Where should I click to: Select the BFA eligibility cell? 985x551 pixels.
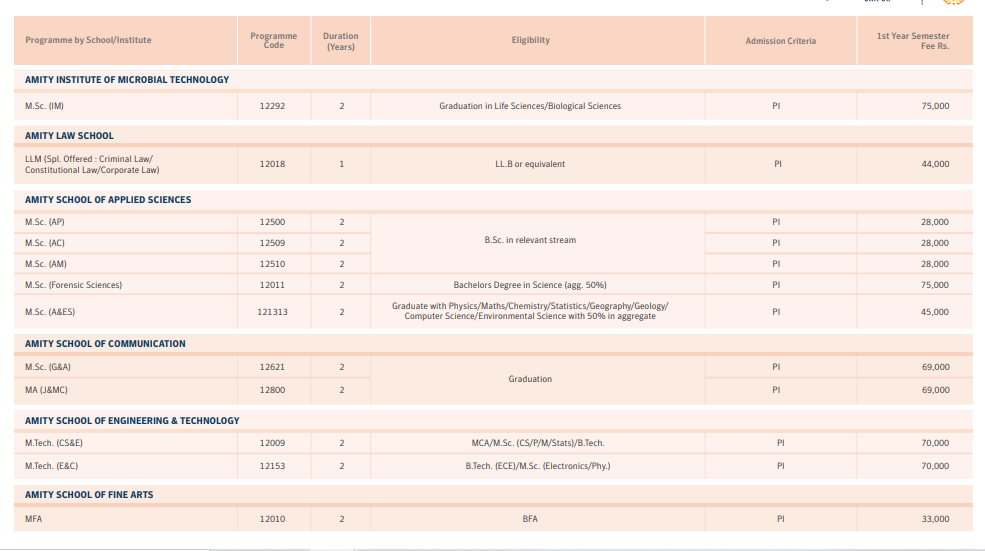[530, 519]
